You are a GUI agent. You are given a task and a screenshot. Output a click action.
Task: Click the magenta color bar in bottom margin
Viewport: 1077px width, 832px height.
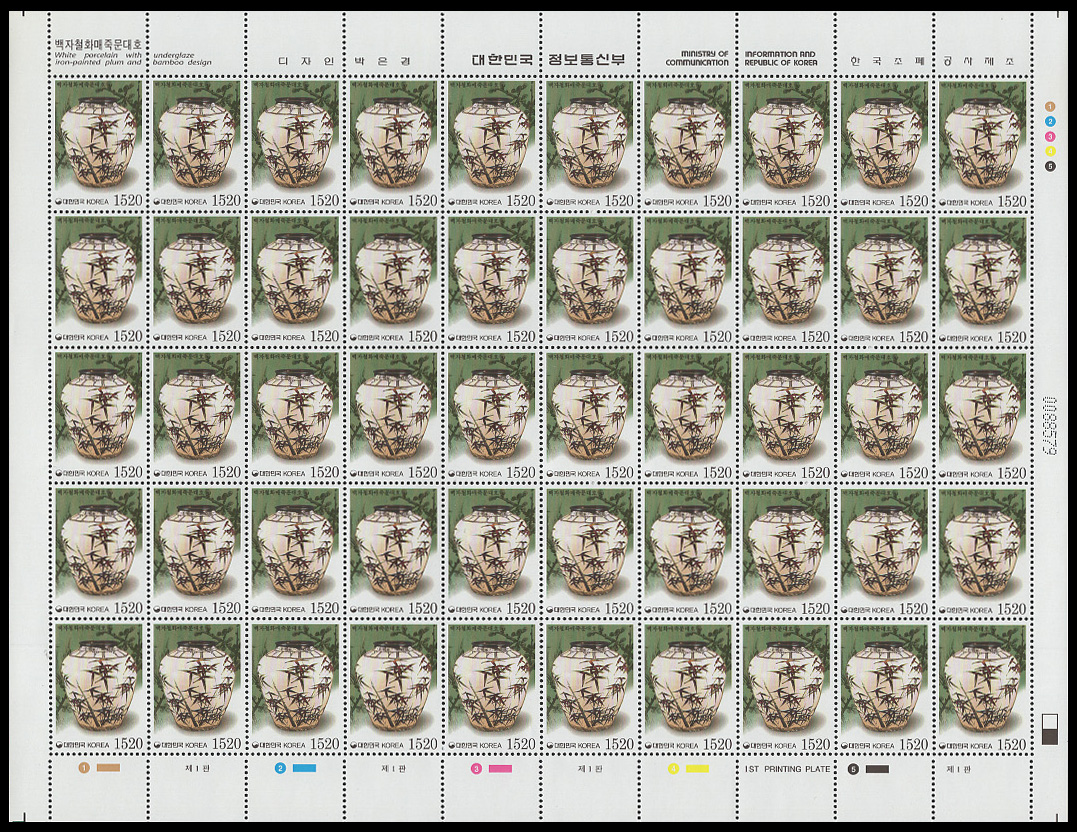tap(500, 769)
